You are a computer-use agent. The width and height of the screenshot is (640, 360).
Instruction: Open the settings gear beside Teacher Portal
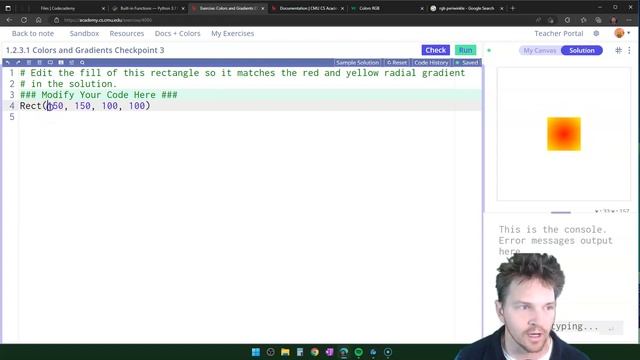pos(596,33)
